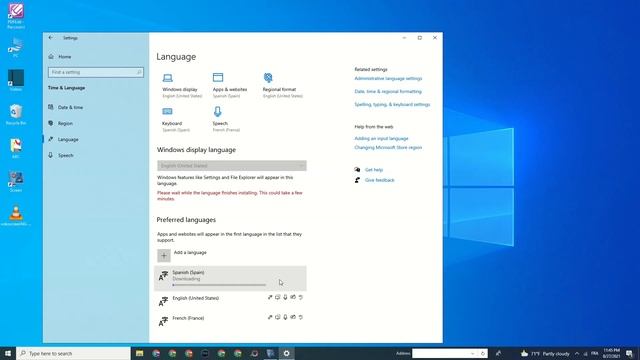Screen dimensions: 640x360
Task: Open the Recycle Bin desktop icon
Action: [x=16, y=114]
